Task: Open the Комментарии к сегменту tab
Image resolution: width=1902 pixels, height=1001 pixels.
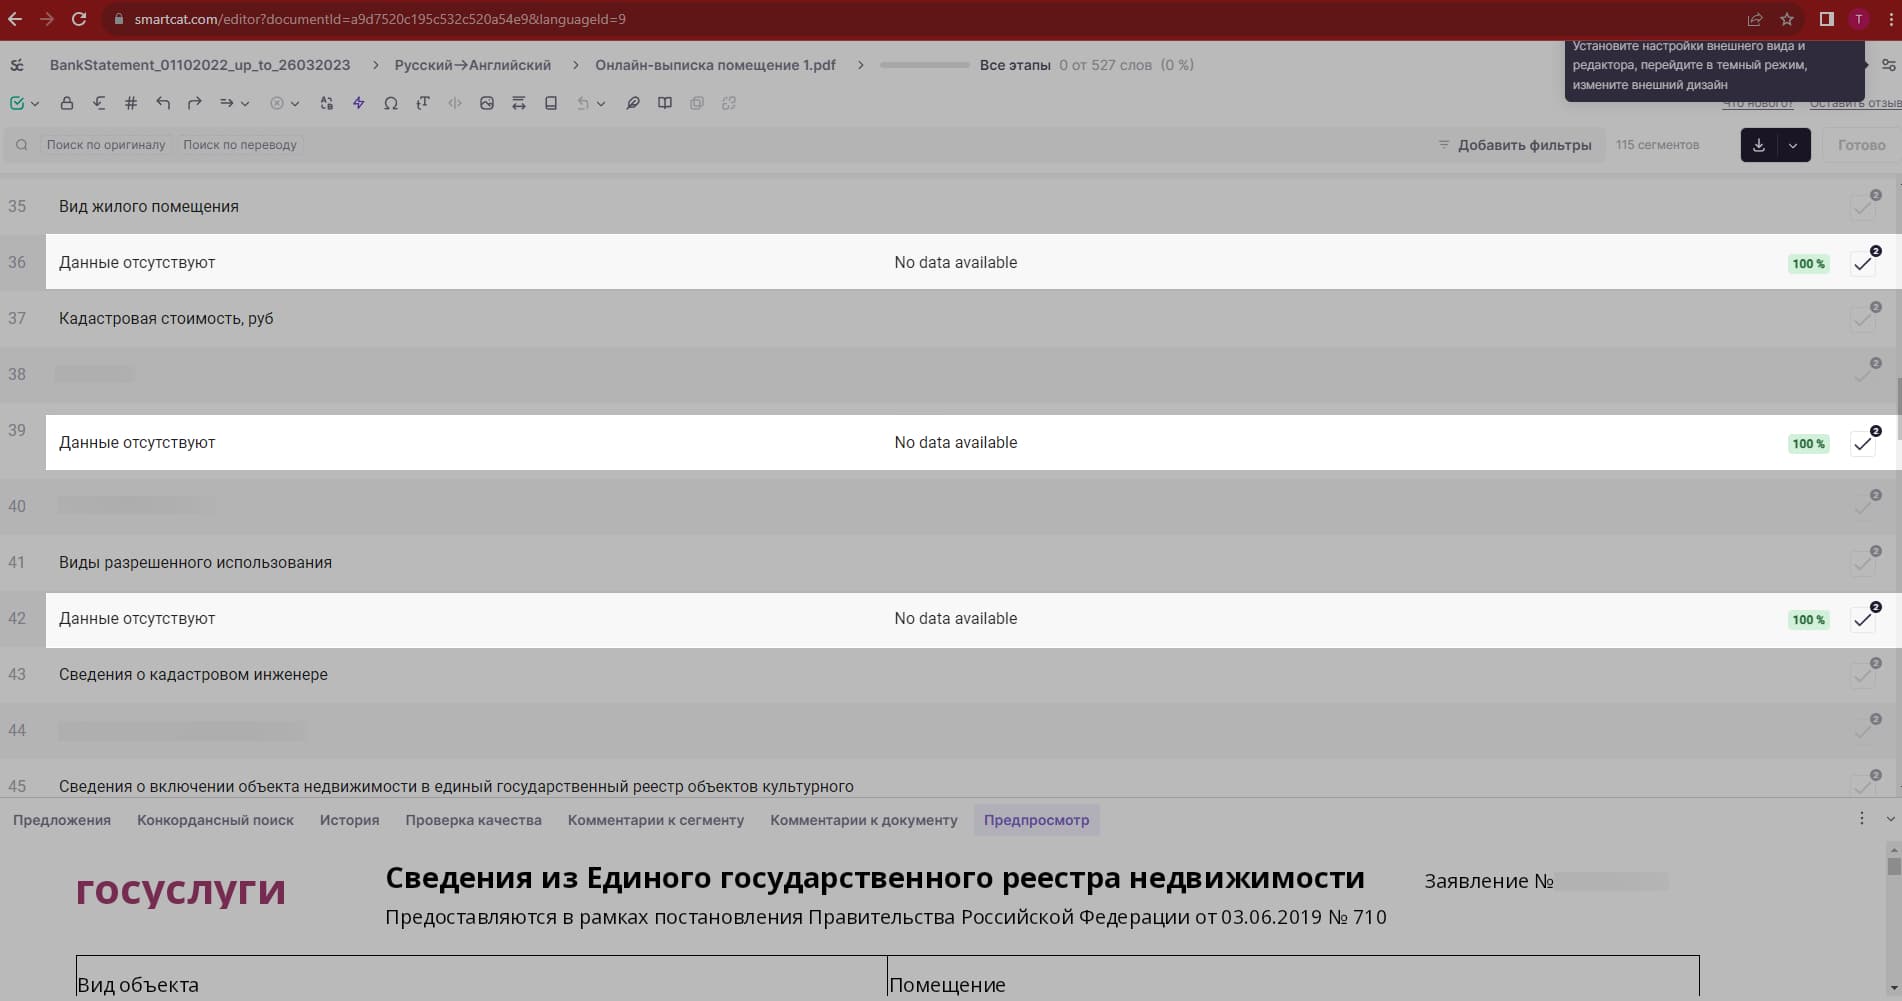Action: tap(656, 820)
